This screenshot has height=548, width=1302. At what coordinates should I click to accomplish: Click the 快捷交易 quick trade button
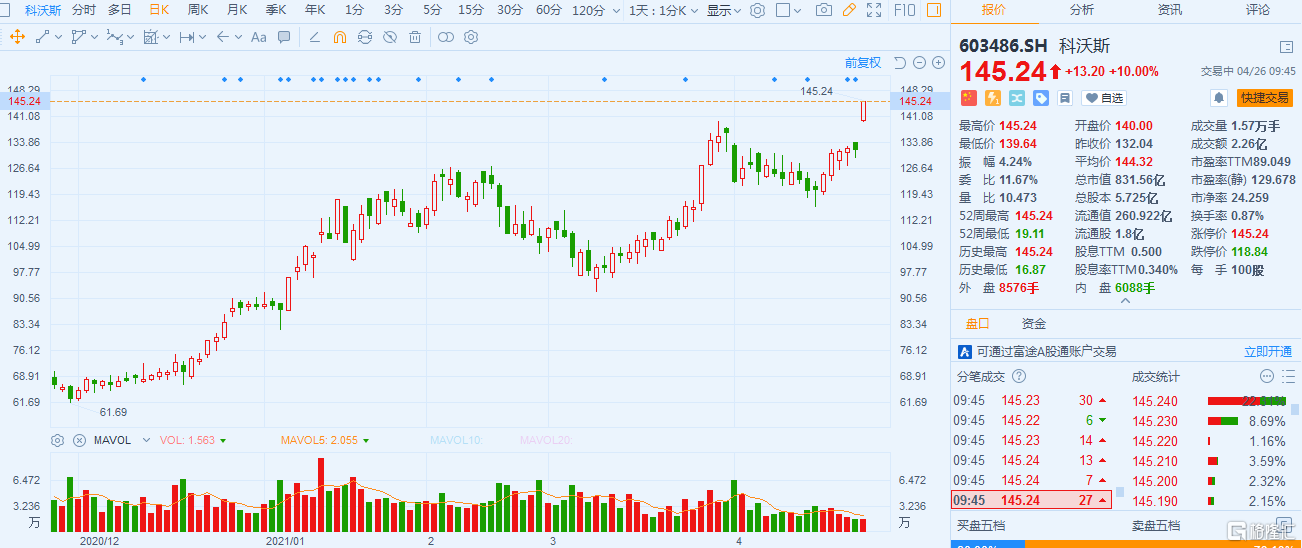tap(1264, 98)
